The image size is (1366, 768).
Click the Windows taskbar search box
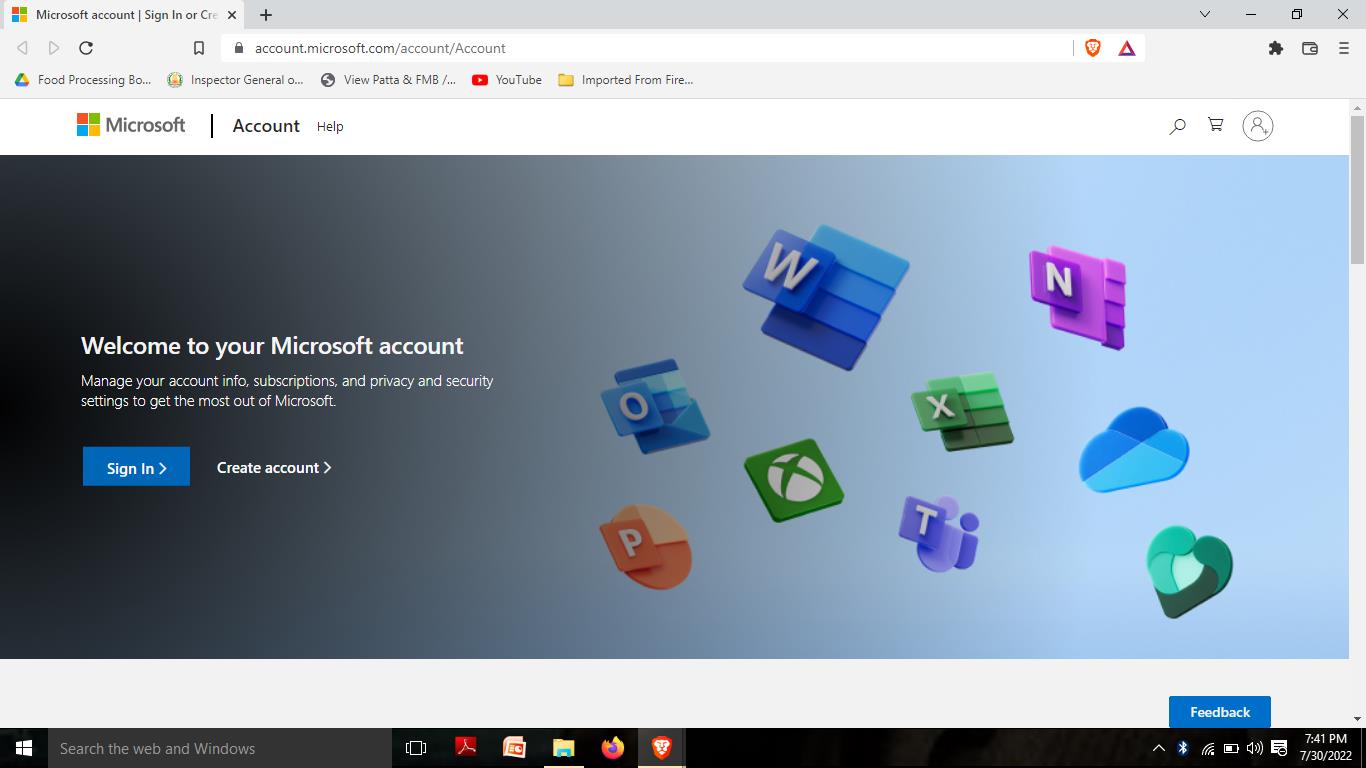coord(220,748)
